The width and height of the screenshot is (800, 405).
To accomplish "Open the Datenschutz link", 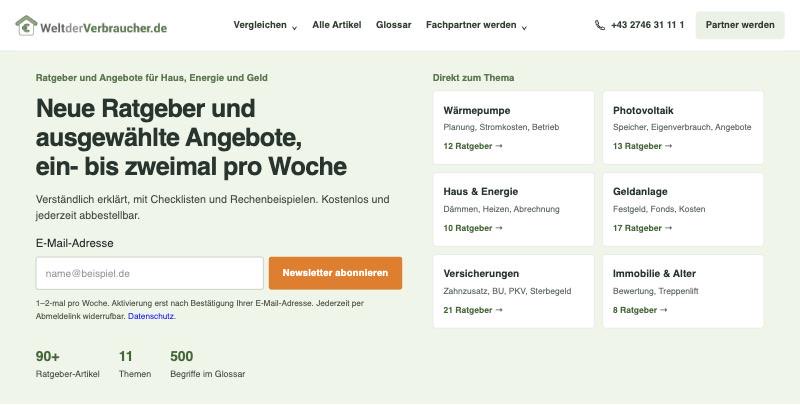I will (151, 316).
